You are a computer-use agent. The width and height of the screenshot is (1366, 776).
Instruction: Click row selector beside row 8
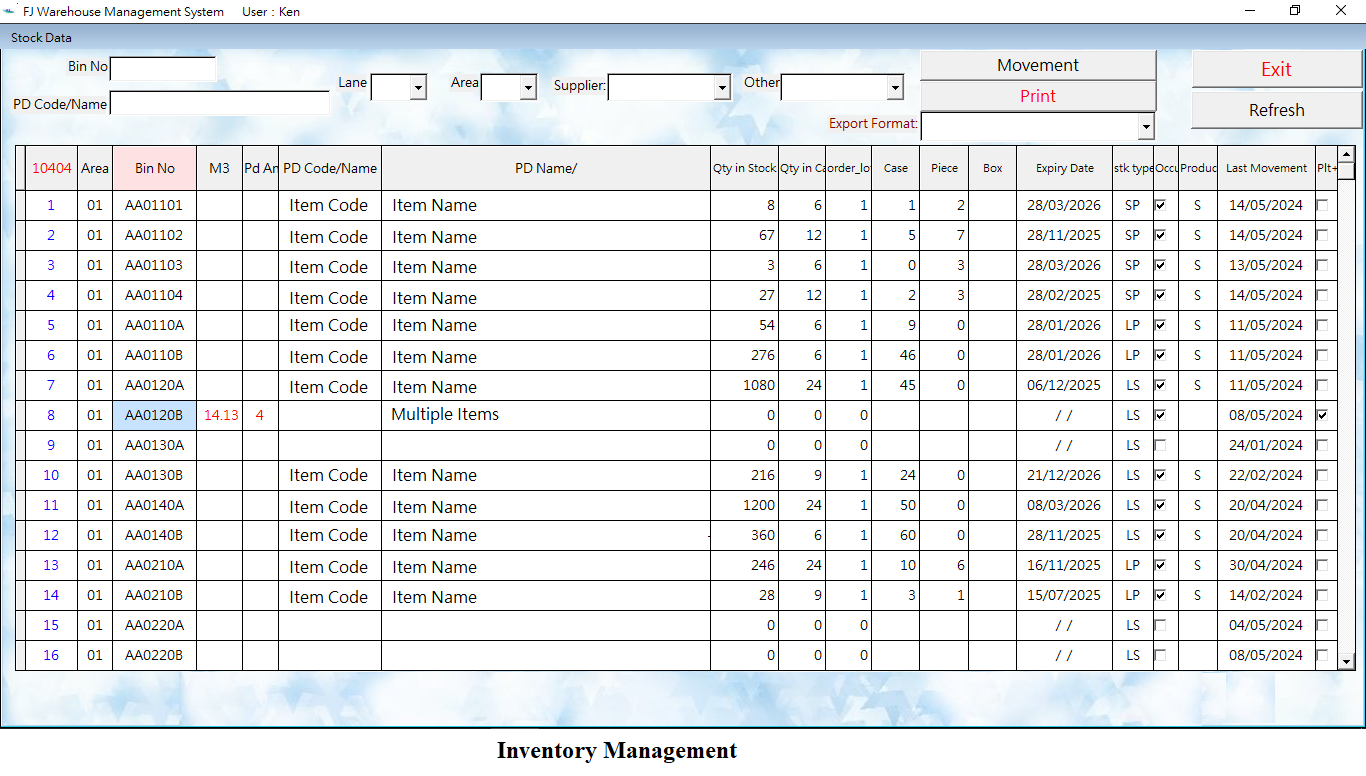pos(20,415)
